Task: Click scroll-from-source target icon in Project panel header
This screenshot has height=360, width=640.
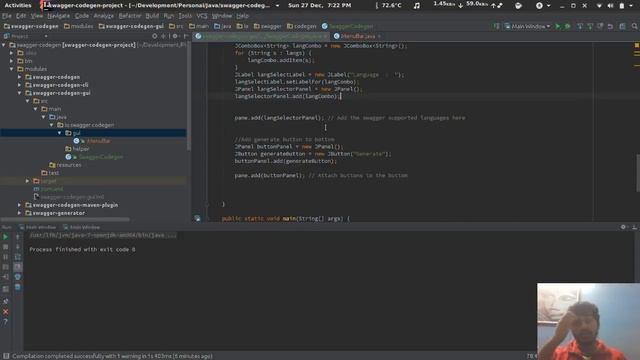Action: coord(154,36)
